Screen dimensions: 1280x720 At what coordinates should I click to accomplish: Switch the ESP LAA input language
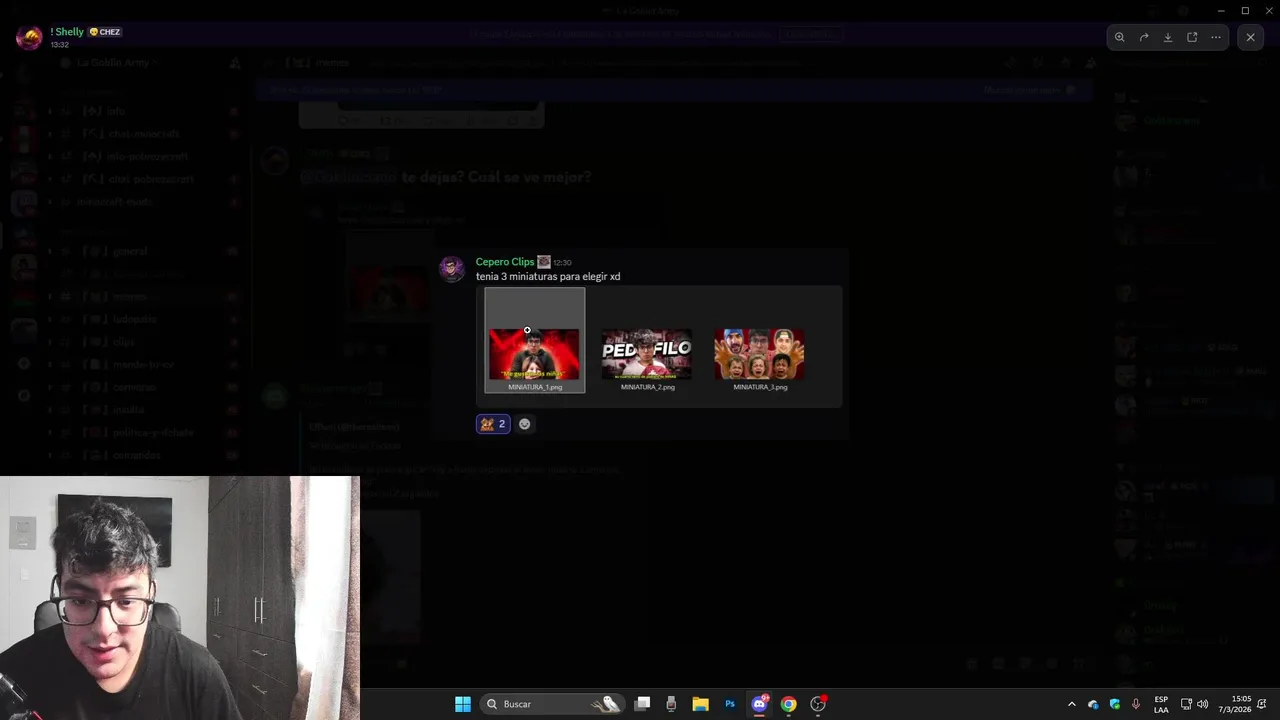point(1161,704)
